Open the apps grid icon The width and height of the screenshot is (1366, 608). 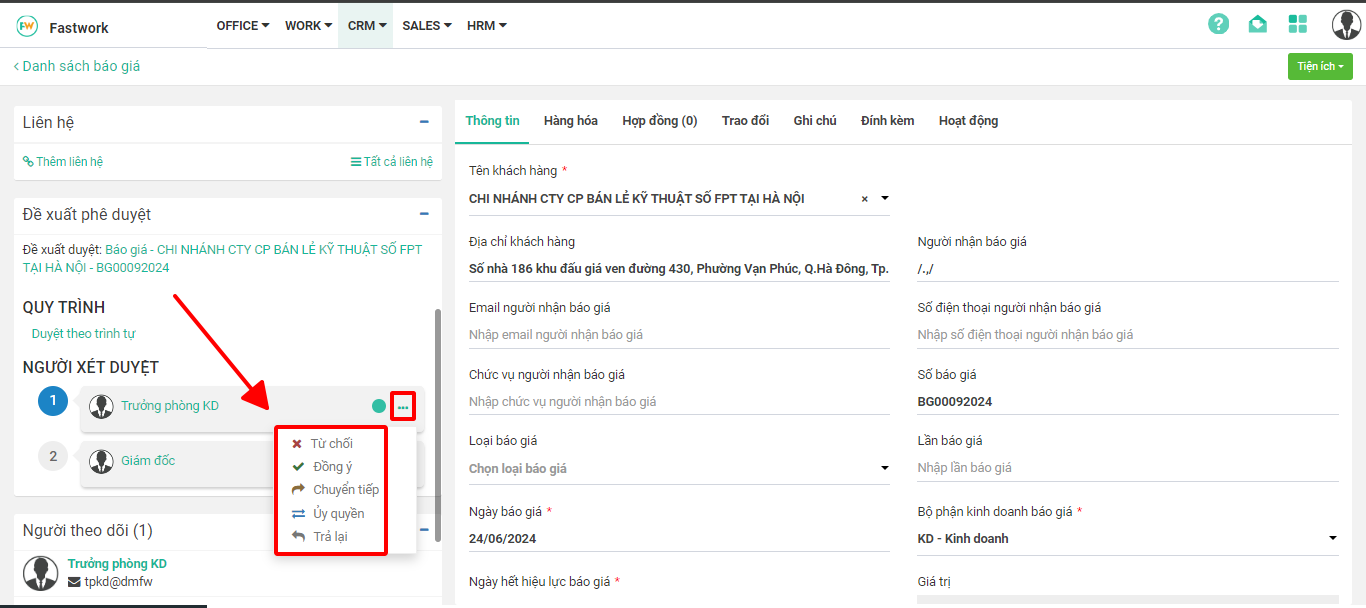pyautogui.click(x=1298, y=25)
